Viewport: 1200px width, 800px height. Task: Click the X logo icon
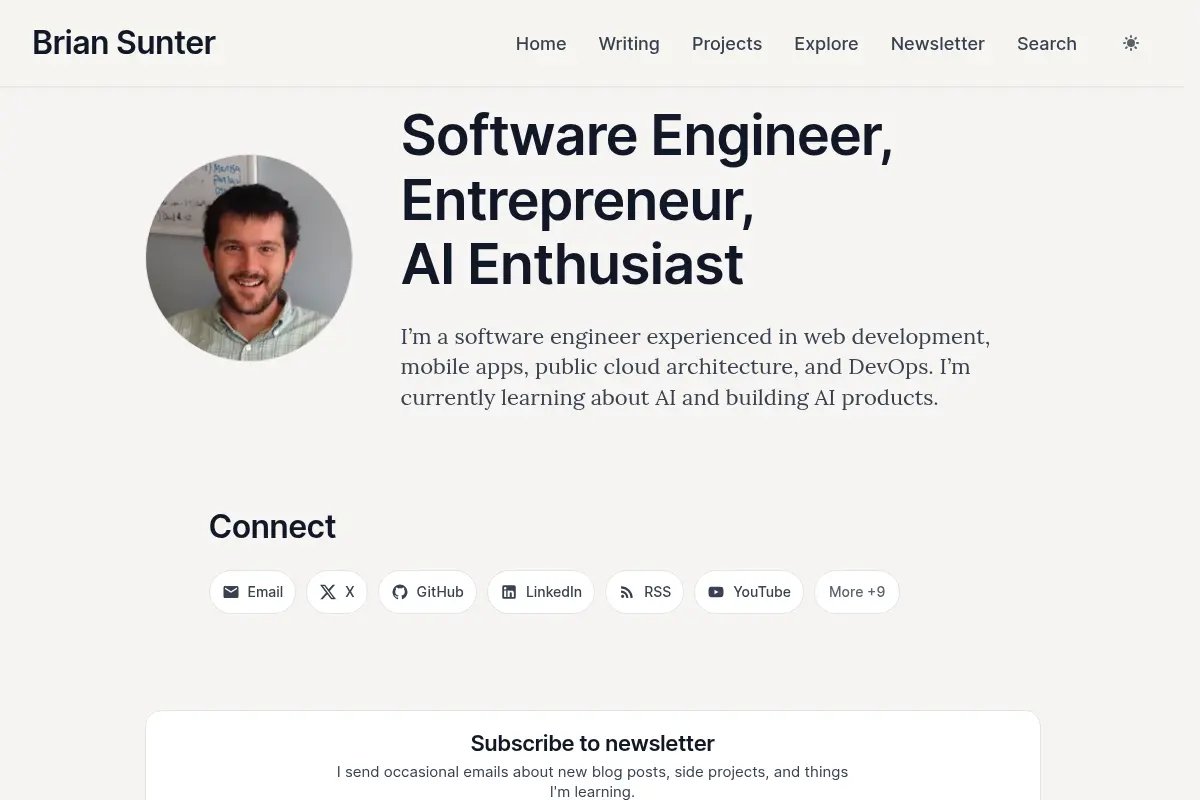[328, 592]
